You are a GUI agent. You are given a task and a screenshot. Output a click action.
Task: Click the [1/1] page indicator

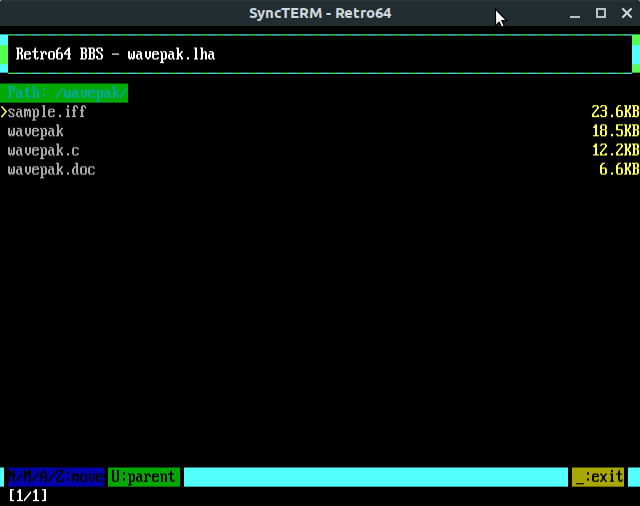pos(28,496)
